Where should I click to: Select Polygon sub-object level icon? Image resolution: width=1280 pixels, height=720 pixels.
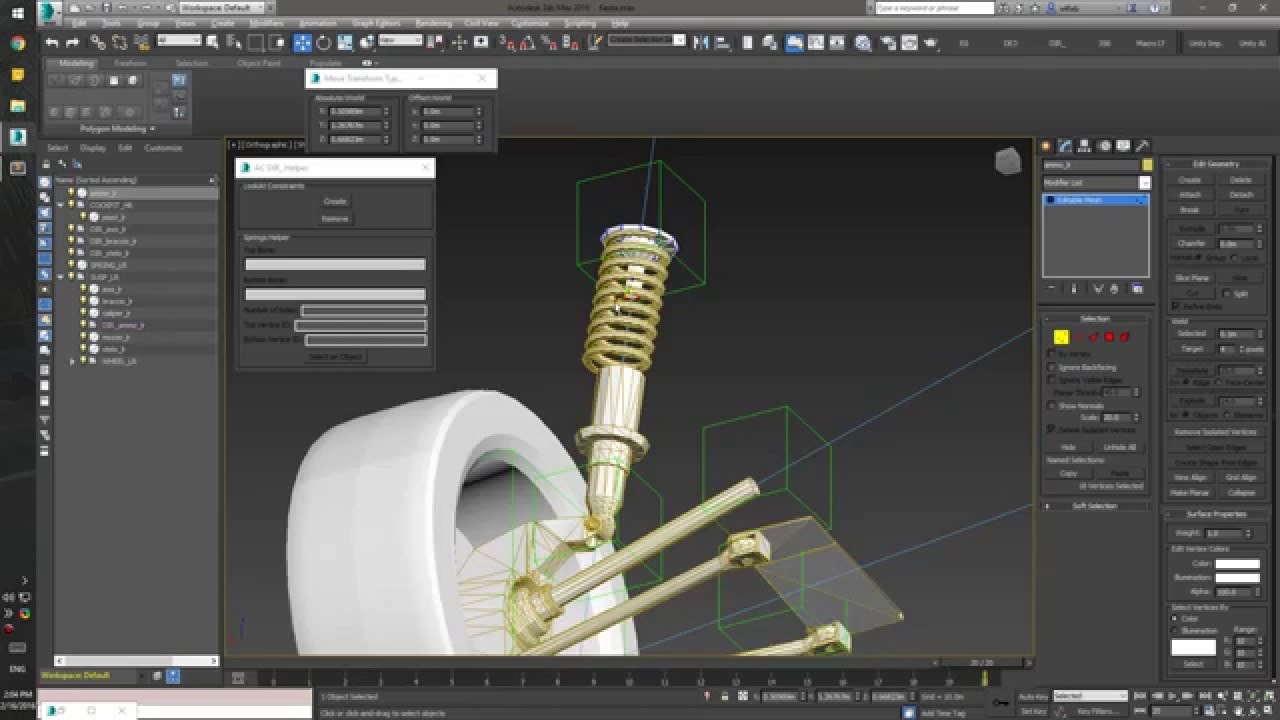[x=1109, y=337]
